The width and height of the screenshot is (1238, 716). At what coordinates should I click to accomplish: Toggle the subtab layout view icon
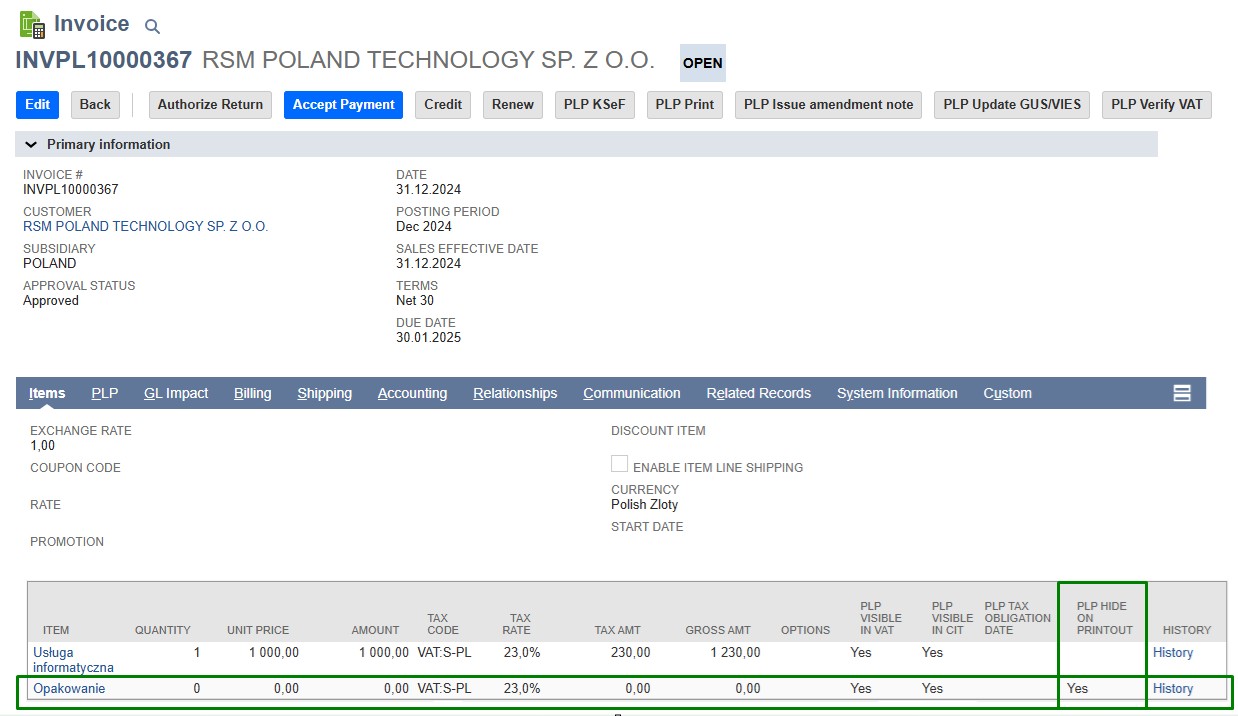(1181, 393)
